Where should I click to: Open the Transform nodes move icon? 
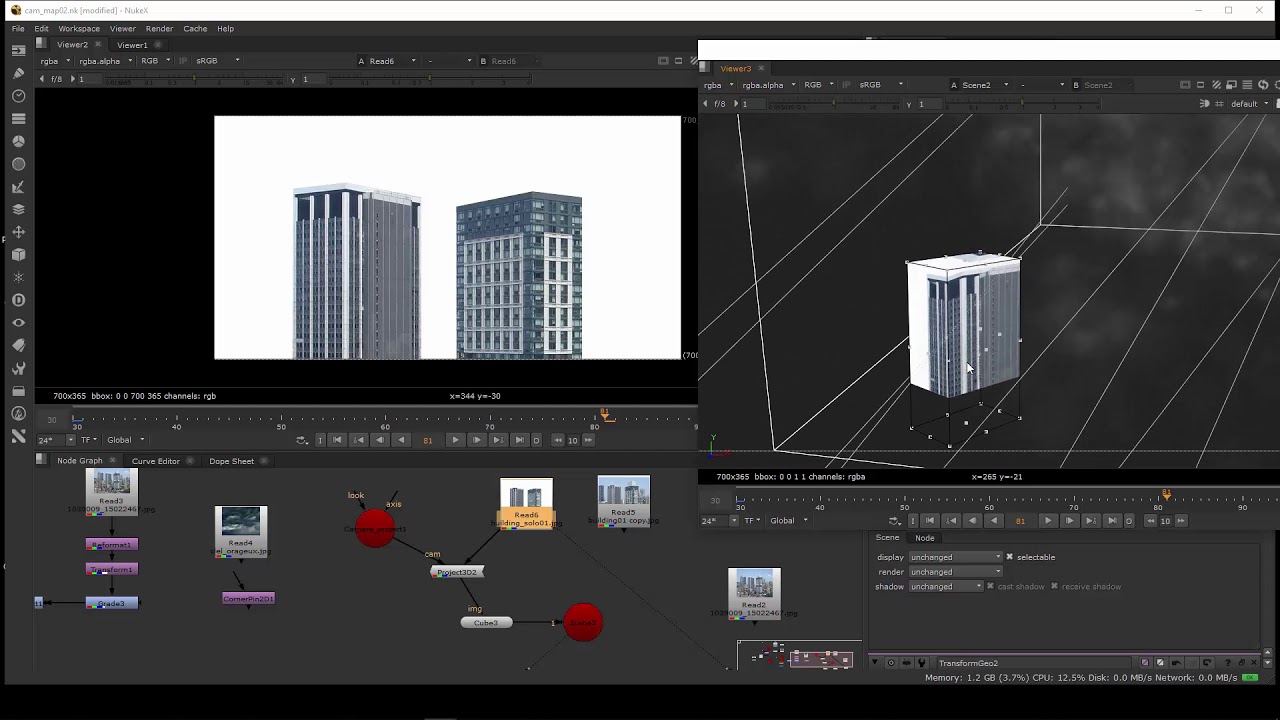pos(18,232)
